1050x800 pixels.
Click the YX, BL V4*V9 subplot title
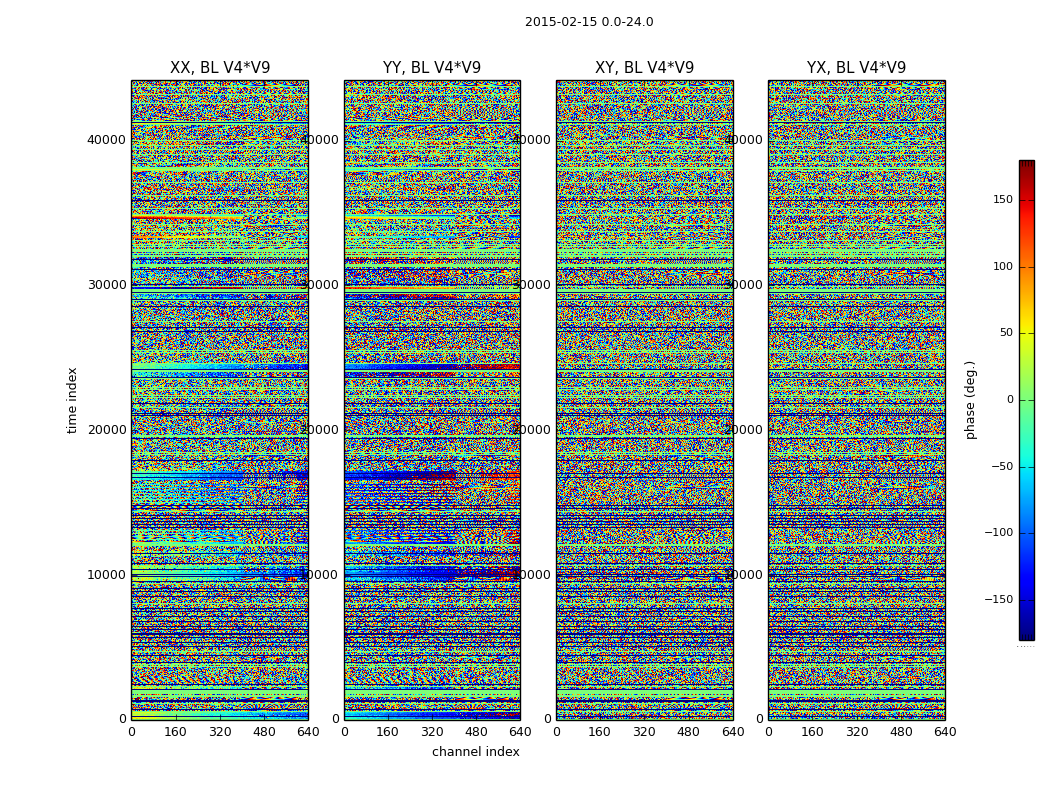856,68
